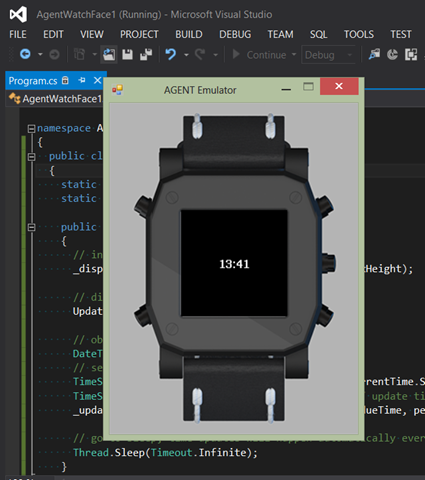Screen dimensions: 425x480
Task: Click the Visual Studio logo icon
Action: [18, 14]
